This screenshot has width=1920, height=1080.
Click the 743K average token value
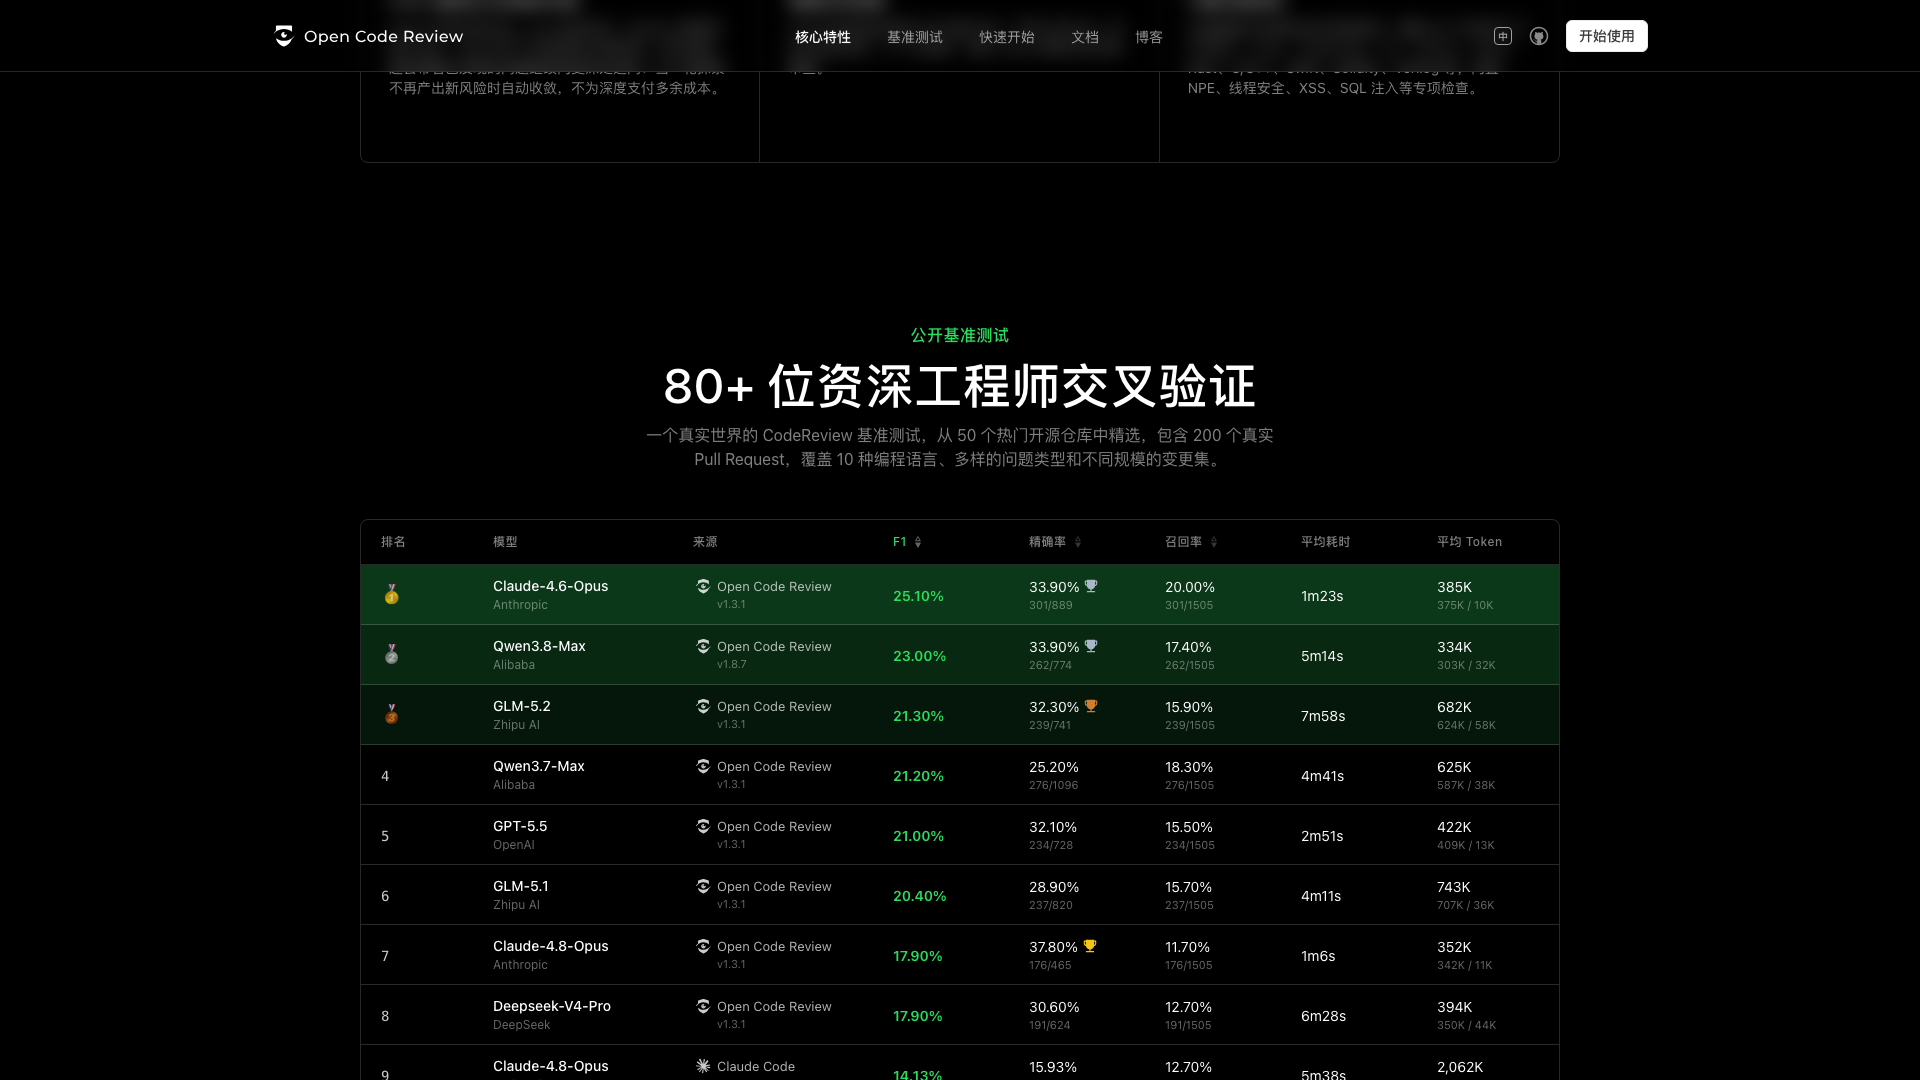1454,887
